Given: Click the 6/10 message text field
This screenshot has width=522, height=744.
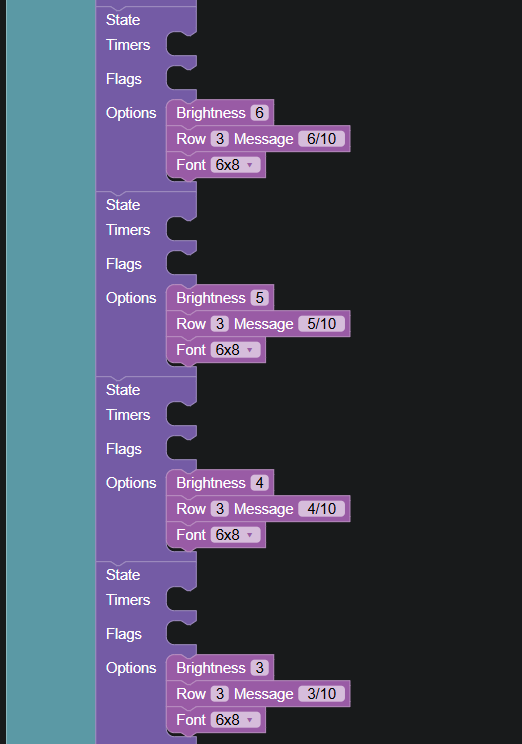Looking at the screenshot, I should coord(322,139).
